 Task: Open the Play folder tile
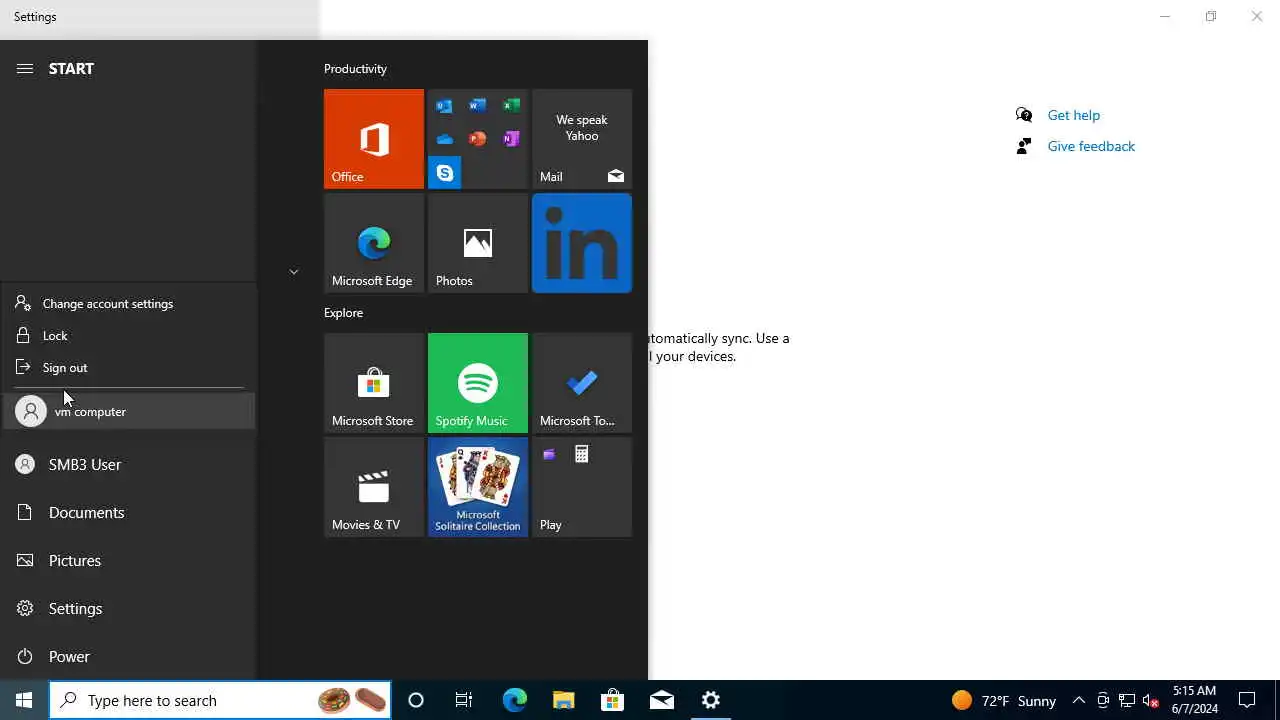click(582, 487)
